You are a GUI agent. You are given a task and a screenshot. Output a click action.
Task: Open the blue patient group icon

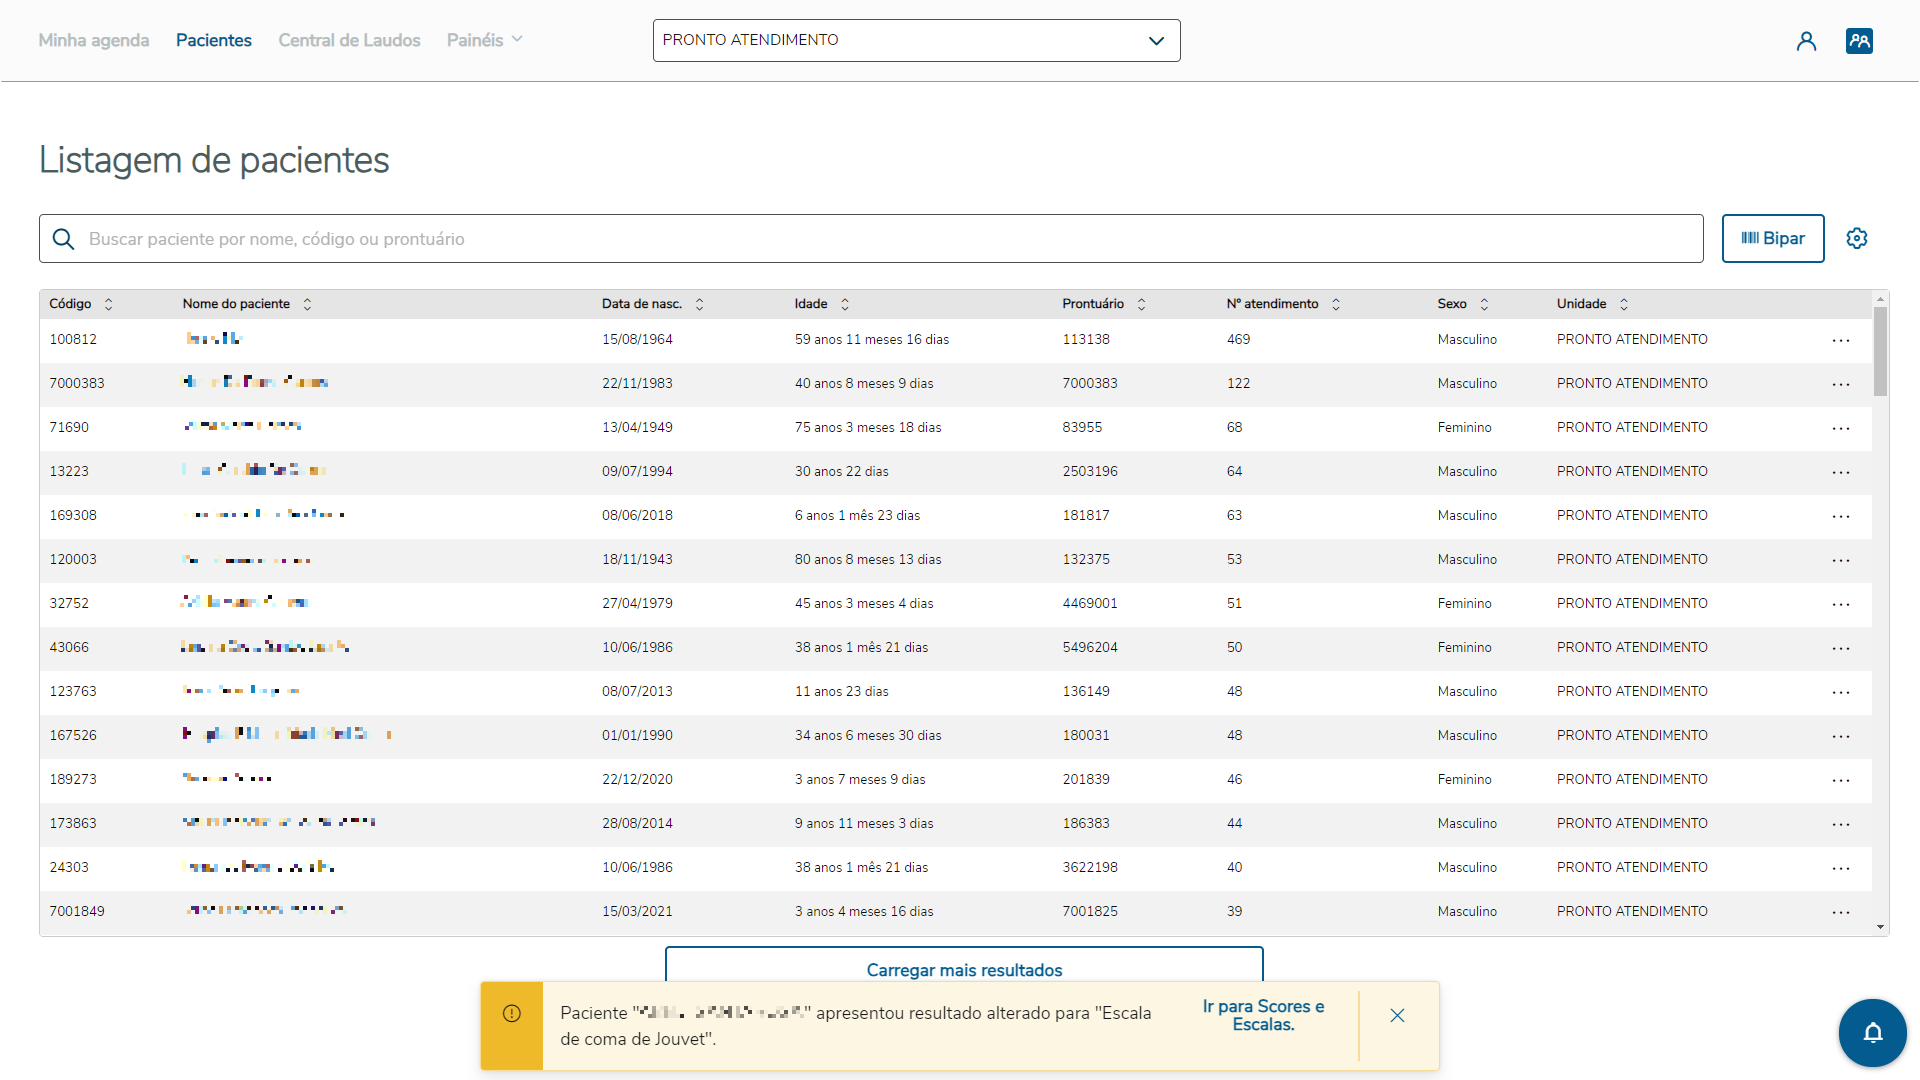pos(1859,41)
